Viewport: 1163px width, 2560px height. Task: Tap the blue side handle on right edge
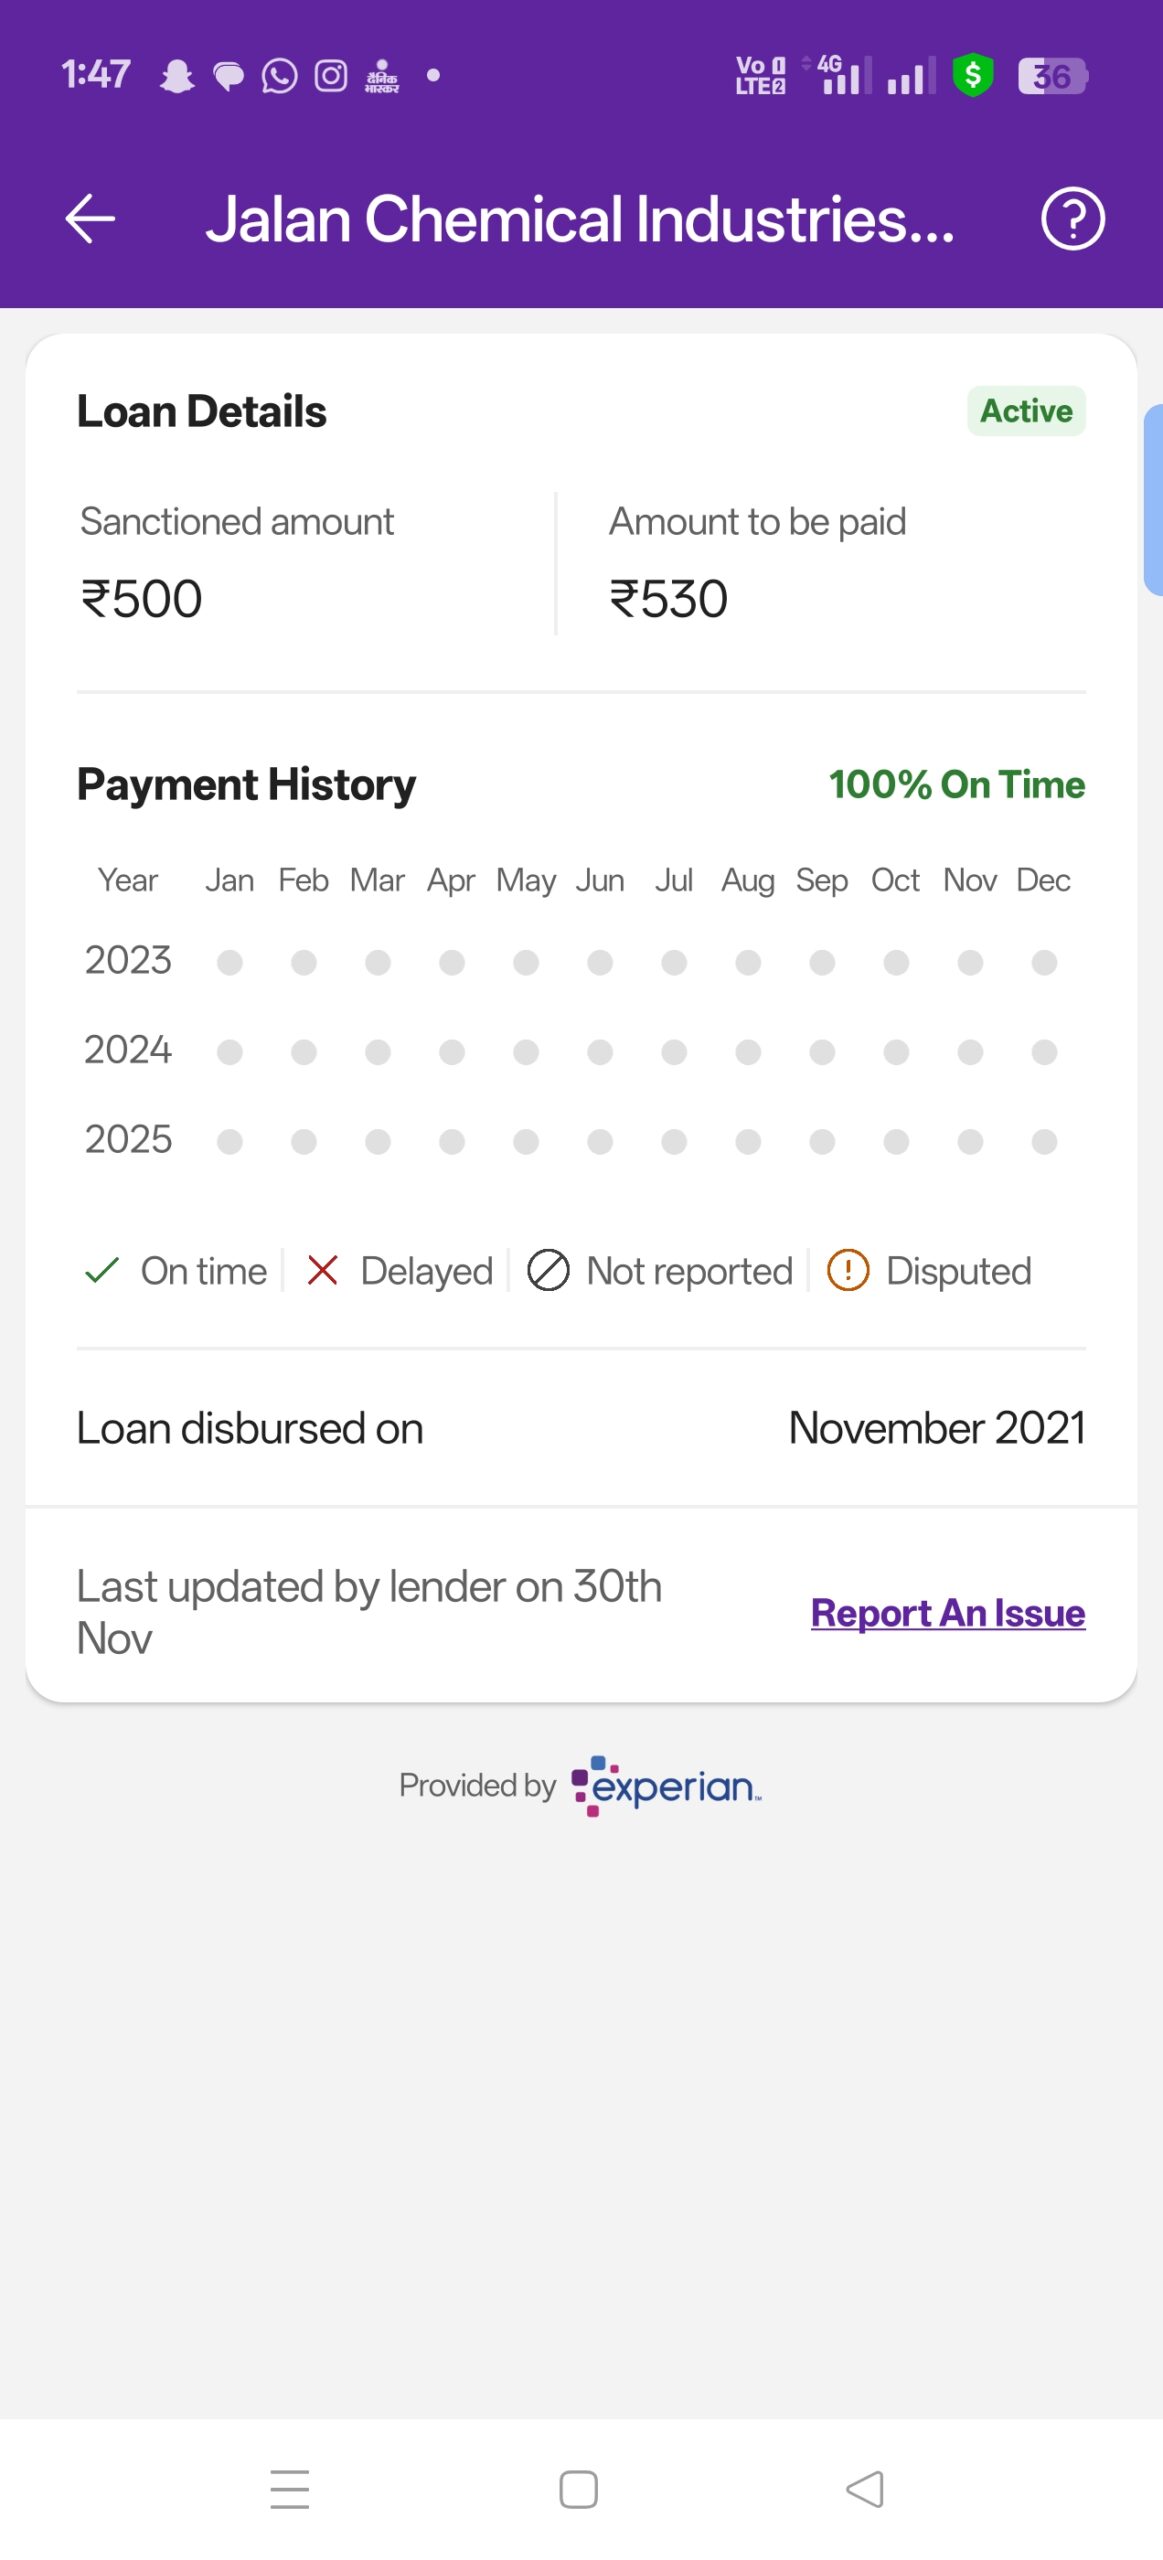tap(1153, 500)
